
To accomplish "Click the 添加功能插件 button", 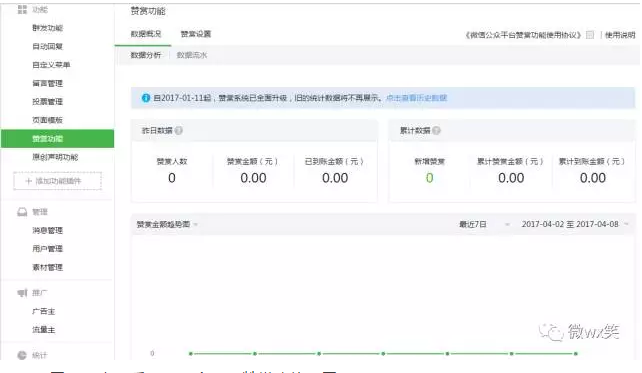I will point(57,181).
